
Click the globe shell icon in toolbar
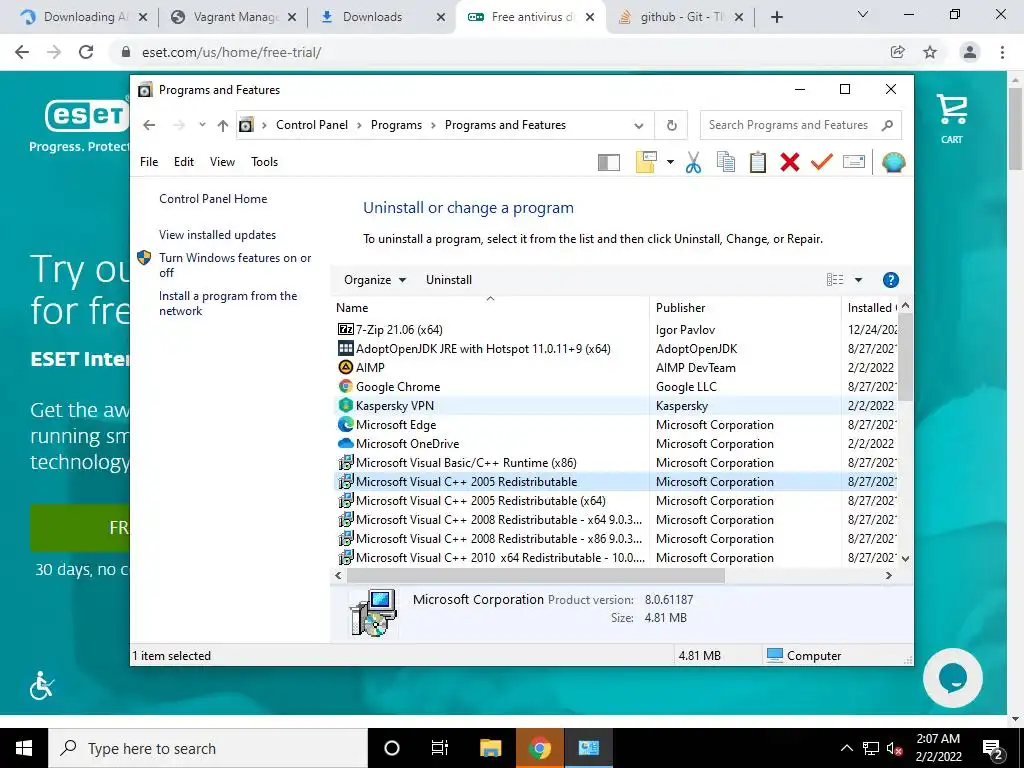pyautogui.click(x=893, y=162)
